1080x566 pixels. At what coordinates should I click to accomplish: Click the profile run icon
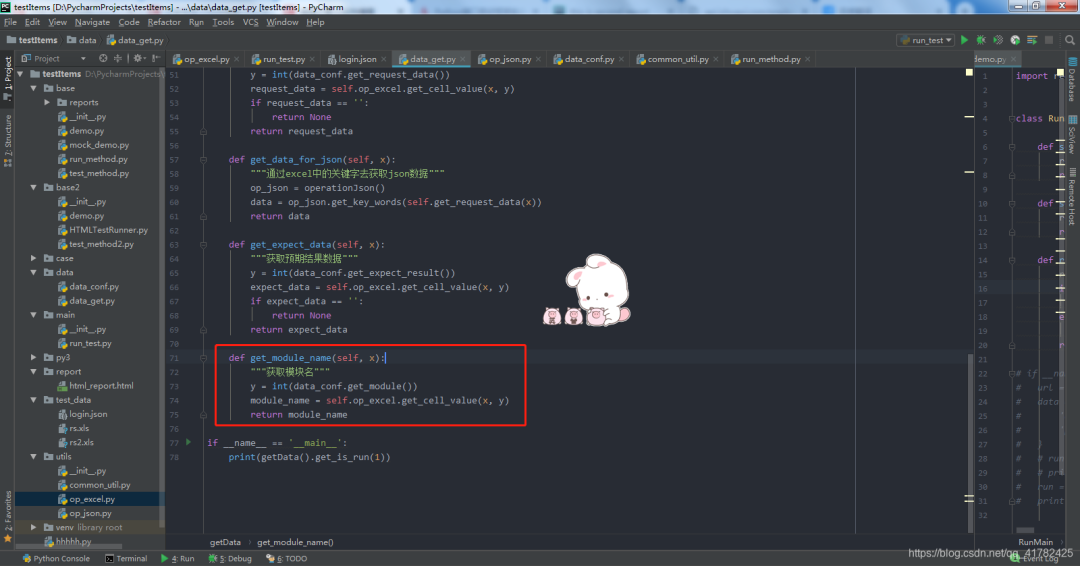click(1015, 40)
